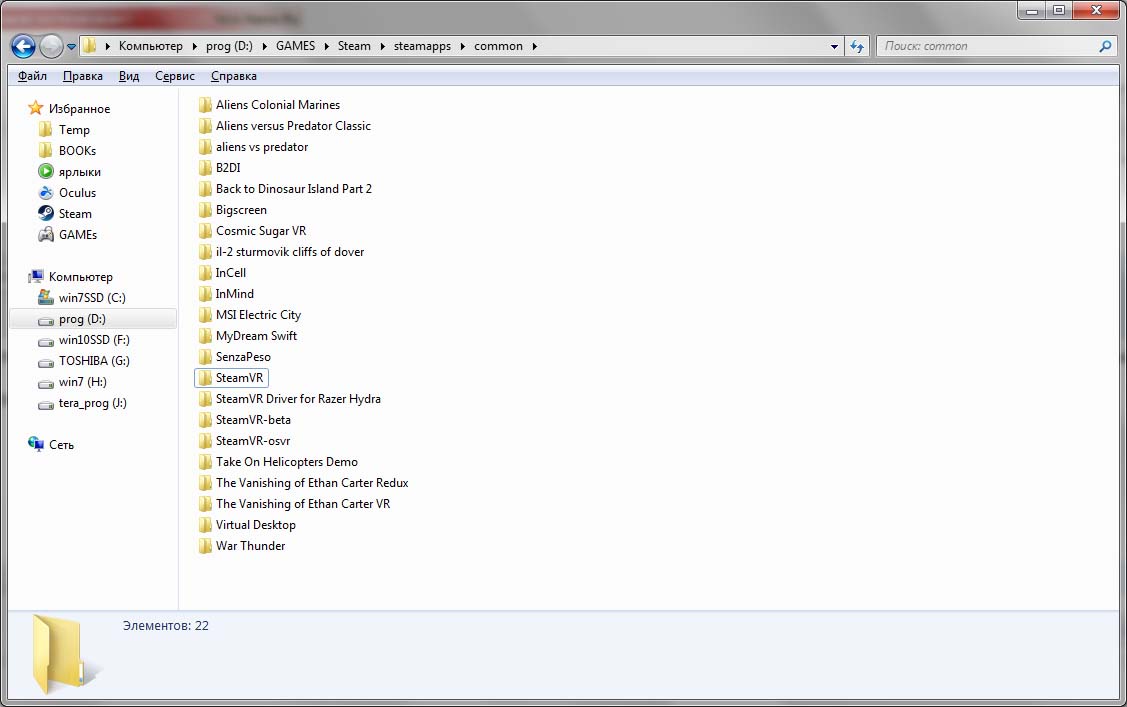The height and width of the screenshot is (707, 1127).
Task: Select TOSHIBA (G:) drive
Action: [x=84, y=361]
